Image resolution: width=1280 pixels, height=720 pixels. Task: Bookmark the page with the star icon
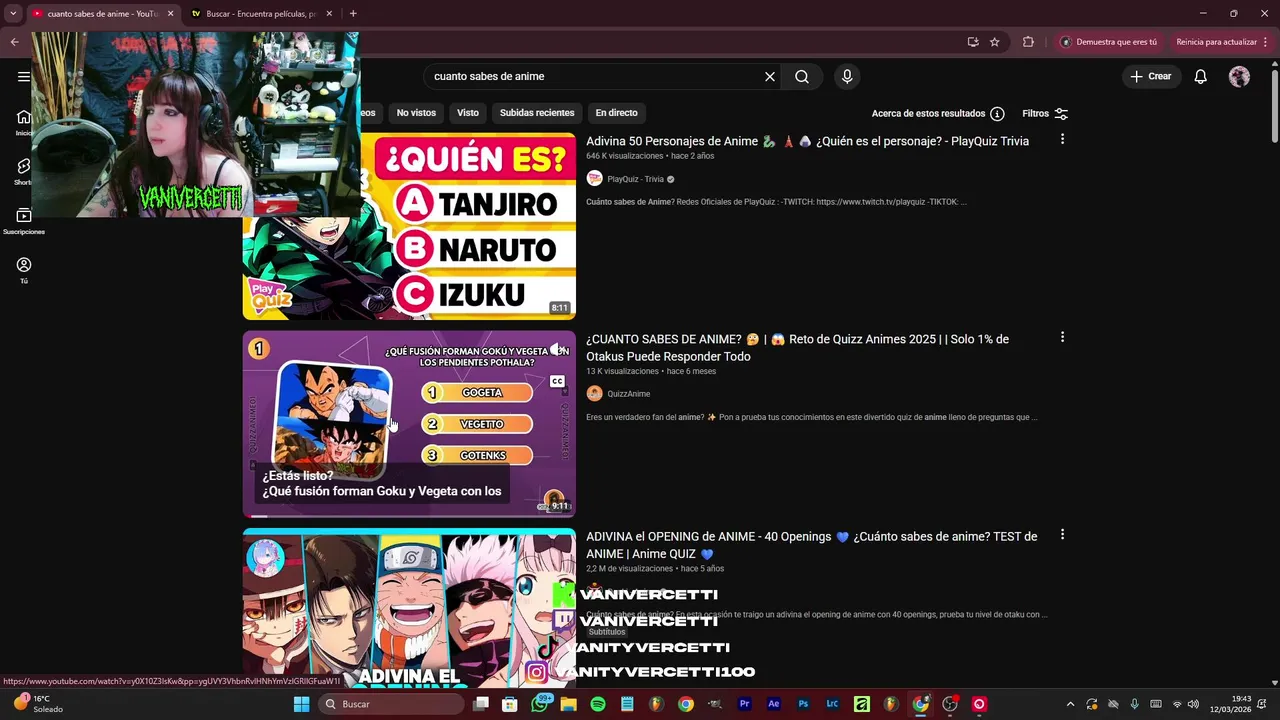pyautogui.click(x=994, y=42)
